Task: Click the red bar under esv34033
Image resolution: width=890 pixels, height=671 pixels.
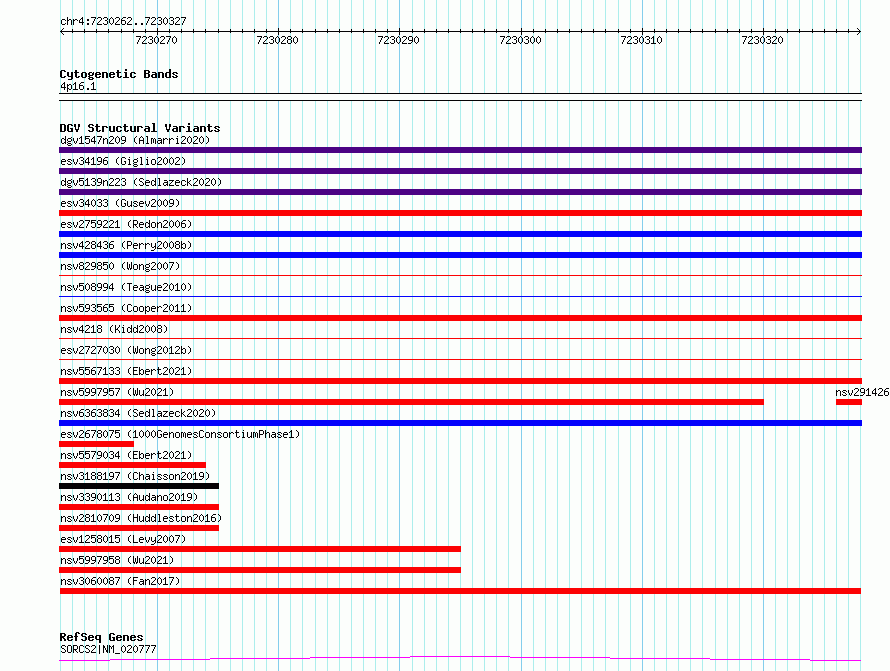Action: [x=460, y=213]
